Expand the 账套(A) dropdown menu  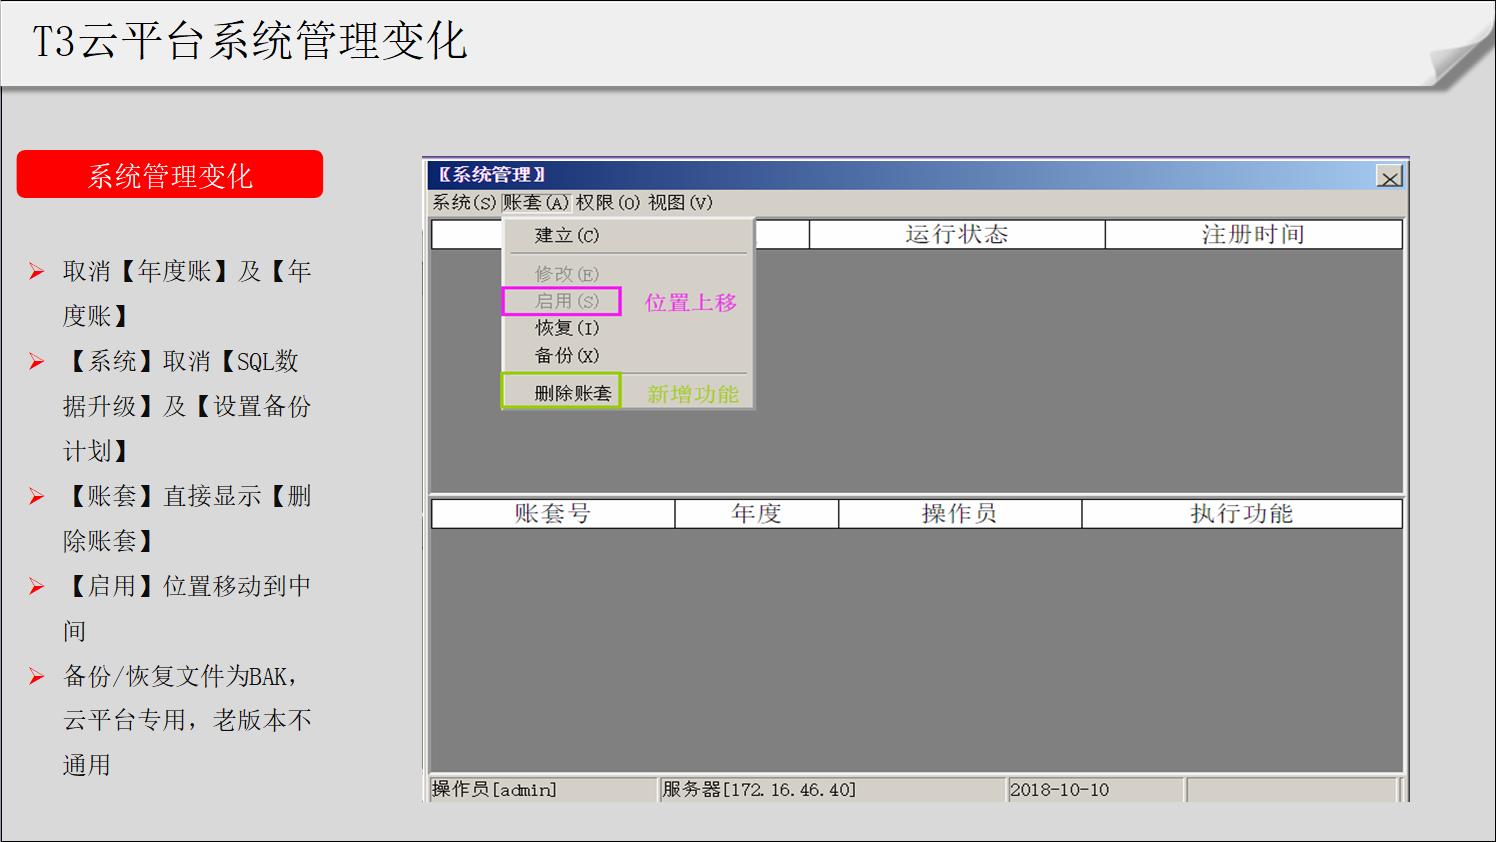[534, 203]
